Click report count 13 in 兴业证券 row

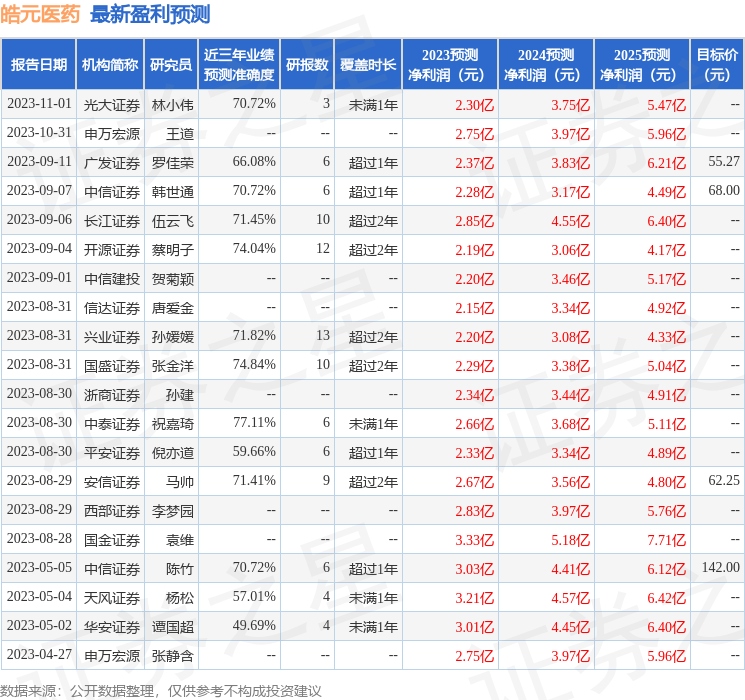click(x=323, y=336)
